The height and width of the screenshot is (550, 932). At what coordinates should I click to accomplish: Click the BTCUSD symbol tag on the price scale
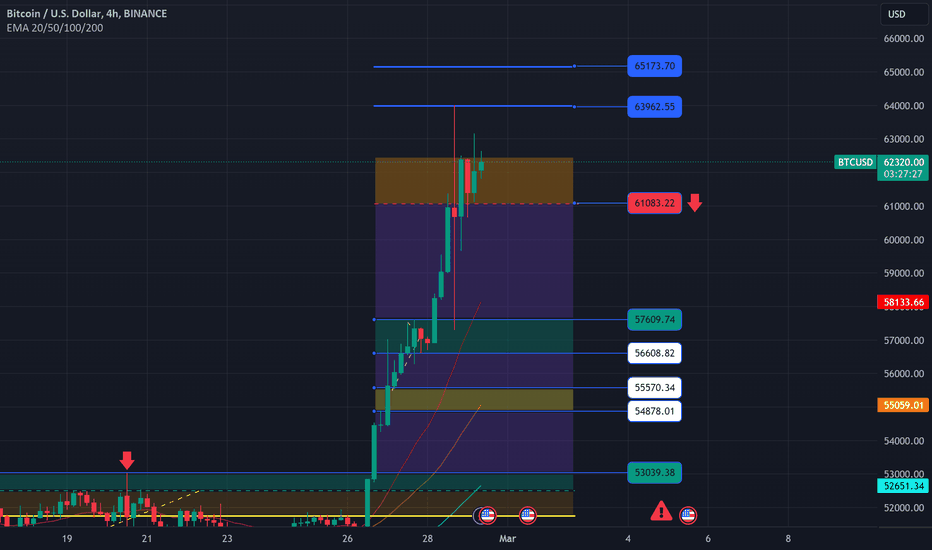[855, 162]
